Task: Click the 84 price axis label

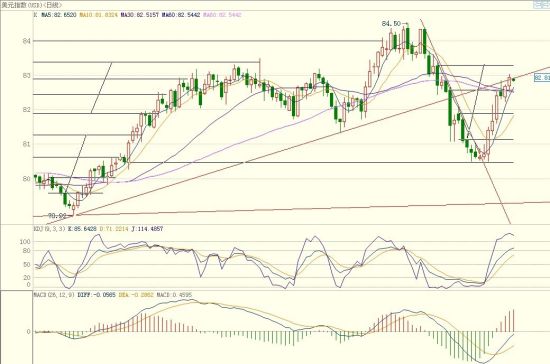Action: click(26, 41)
